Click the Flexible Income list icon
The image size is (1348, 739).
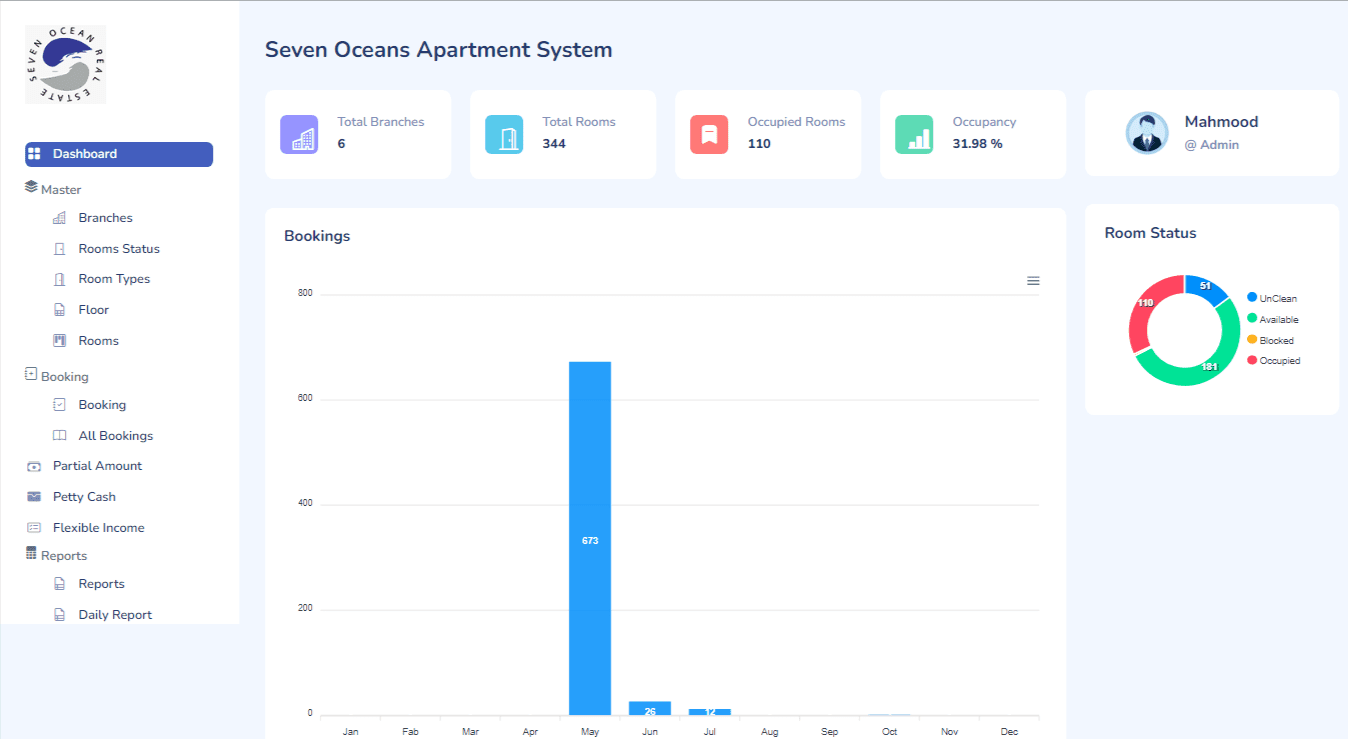(x=34, y=528)
